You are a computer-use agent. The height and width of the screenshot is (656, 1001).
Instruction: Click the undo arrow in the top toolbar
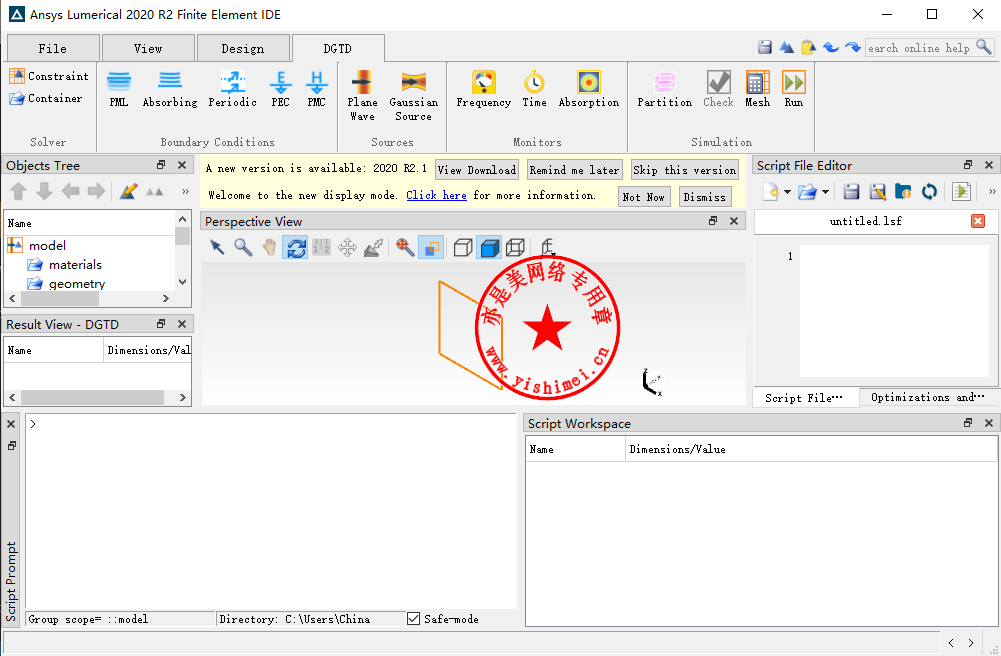pos(831,47)
